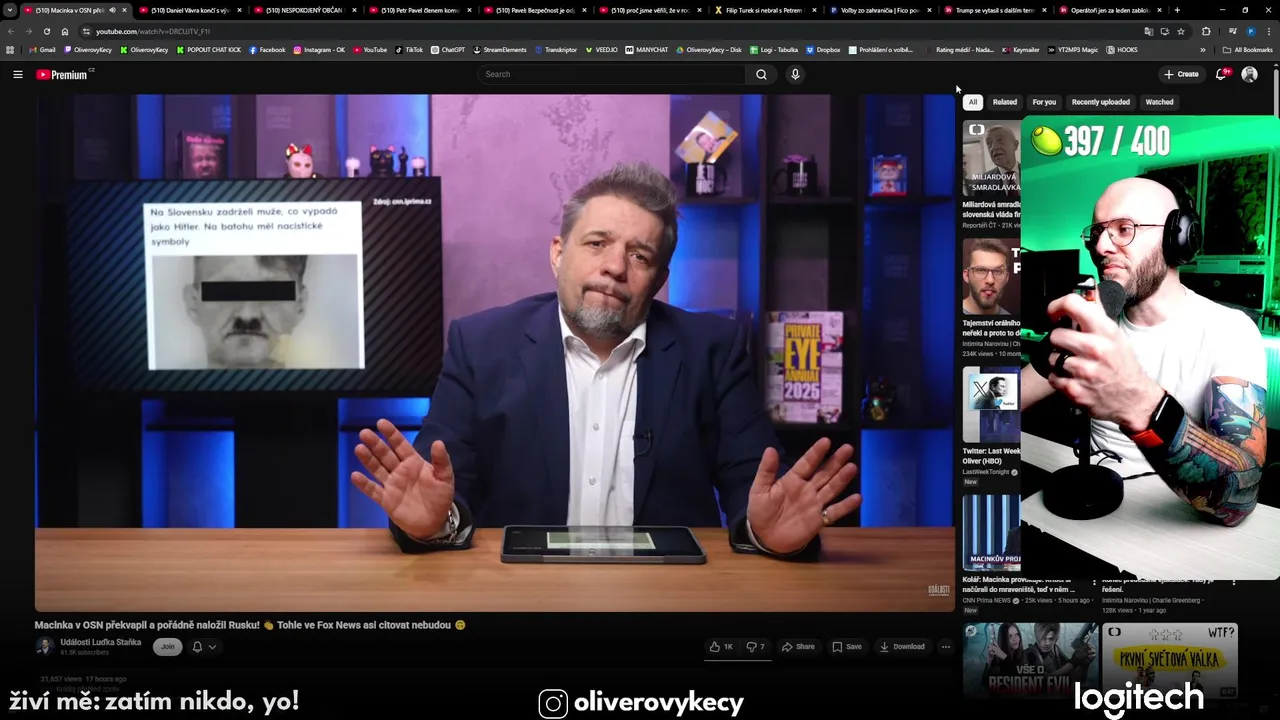Image resolution: width=1280 pixels, height=720 pixels.
Task: Switch to NESPOKOJENÝ OBČAN browser tab
Action: [x=304, y=10]
